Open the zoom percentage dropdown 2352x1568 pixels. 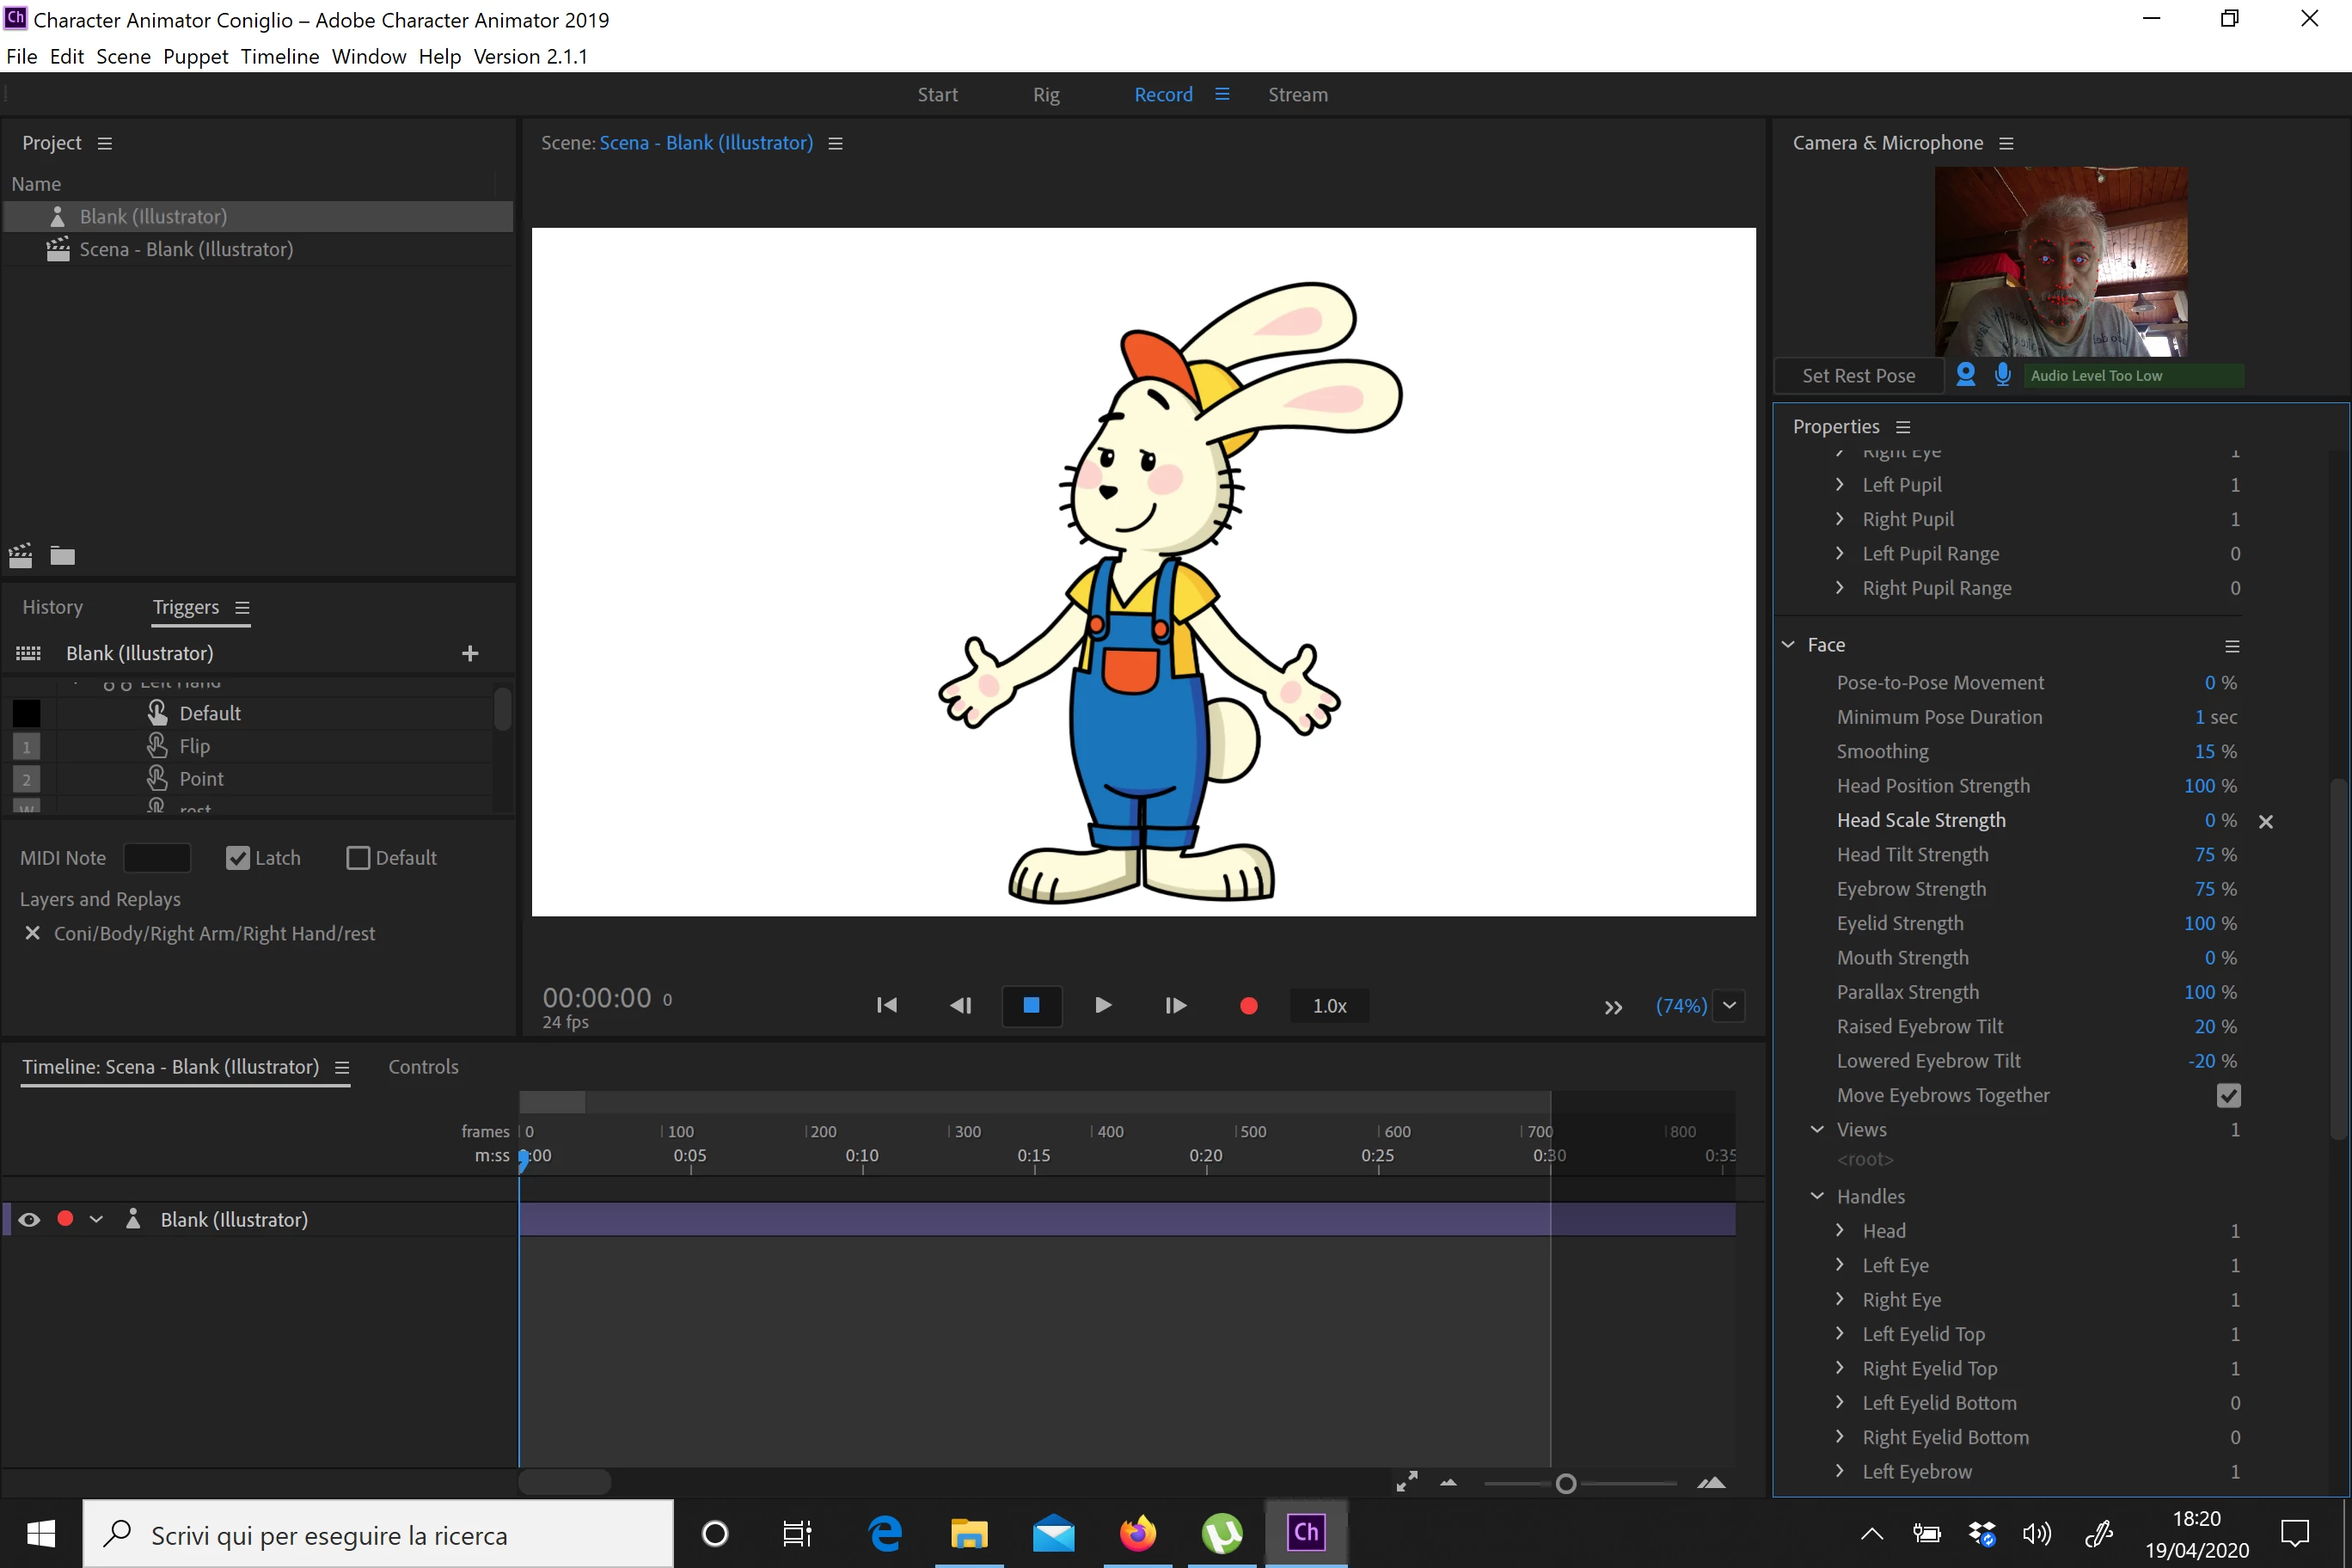point(1729,1005)
